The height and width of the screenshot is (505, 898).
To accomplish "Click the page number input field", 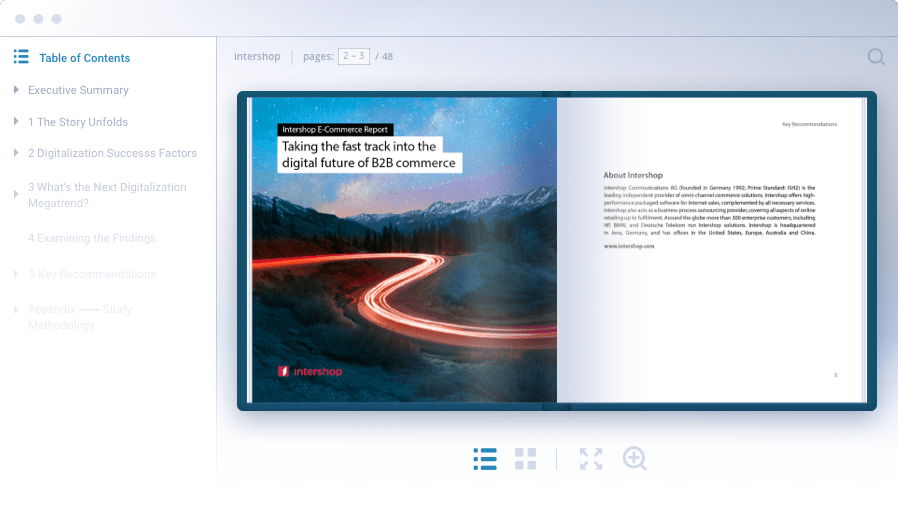I will pyautogui.click(x=354, y=56).
